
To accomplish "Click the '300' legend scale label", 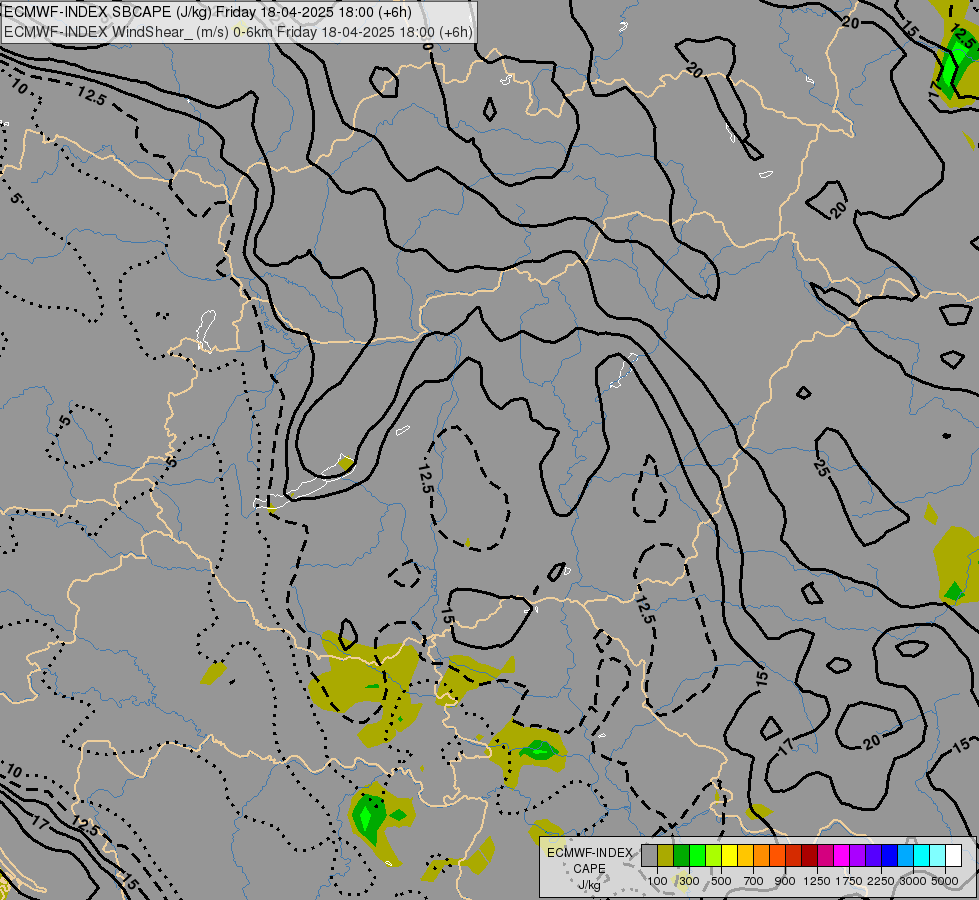I will pyautogui.click(x=689, y=881).
